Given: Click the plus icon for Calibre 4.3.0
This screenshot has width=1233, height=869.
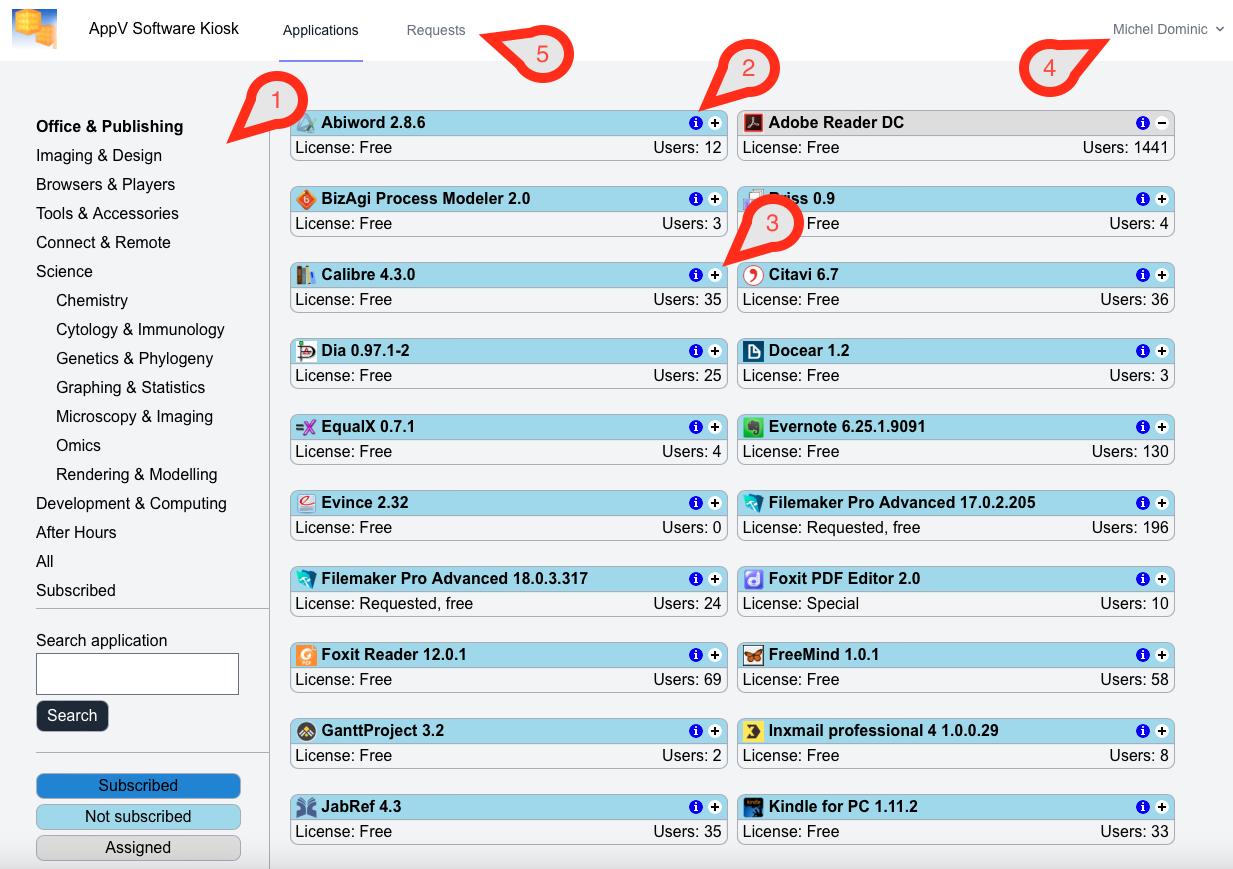Looking at the screenshot, I should click(x=715, y=275).
